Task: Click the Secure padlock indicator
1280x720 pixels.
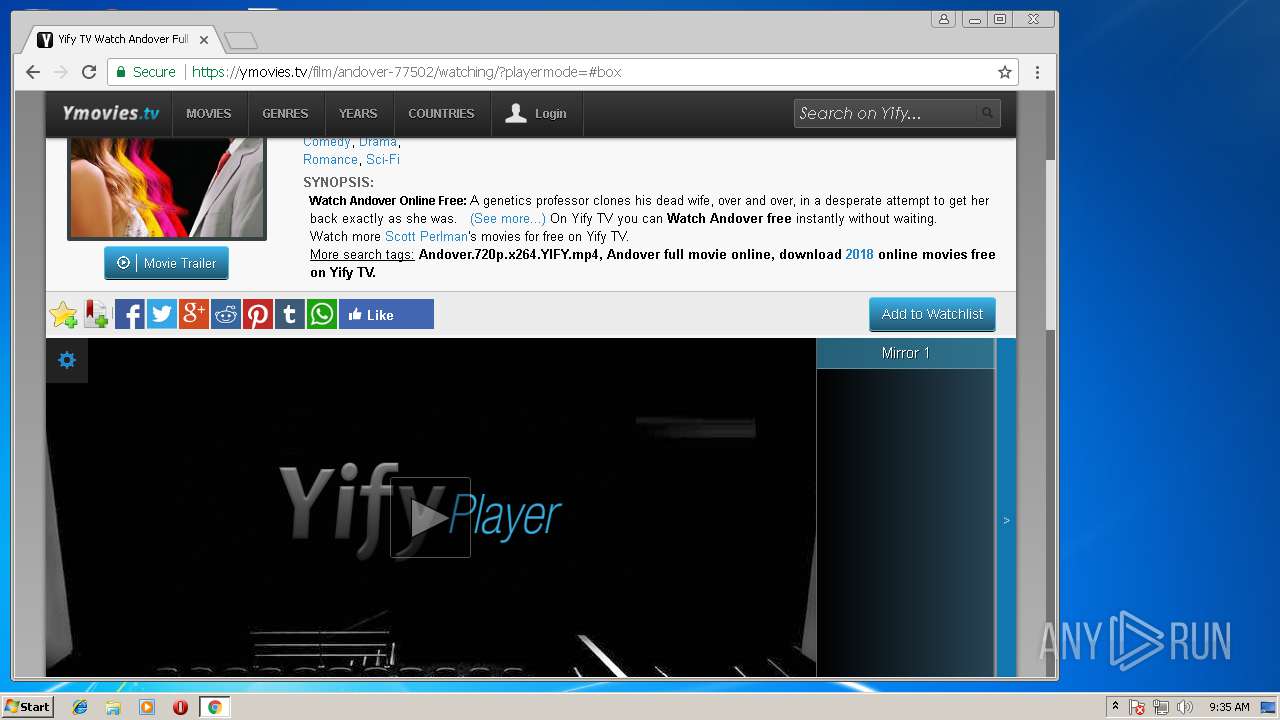Action: [x=146, y=72]
